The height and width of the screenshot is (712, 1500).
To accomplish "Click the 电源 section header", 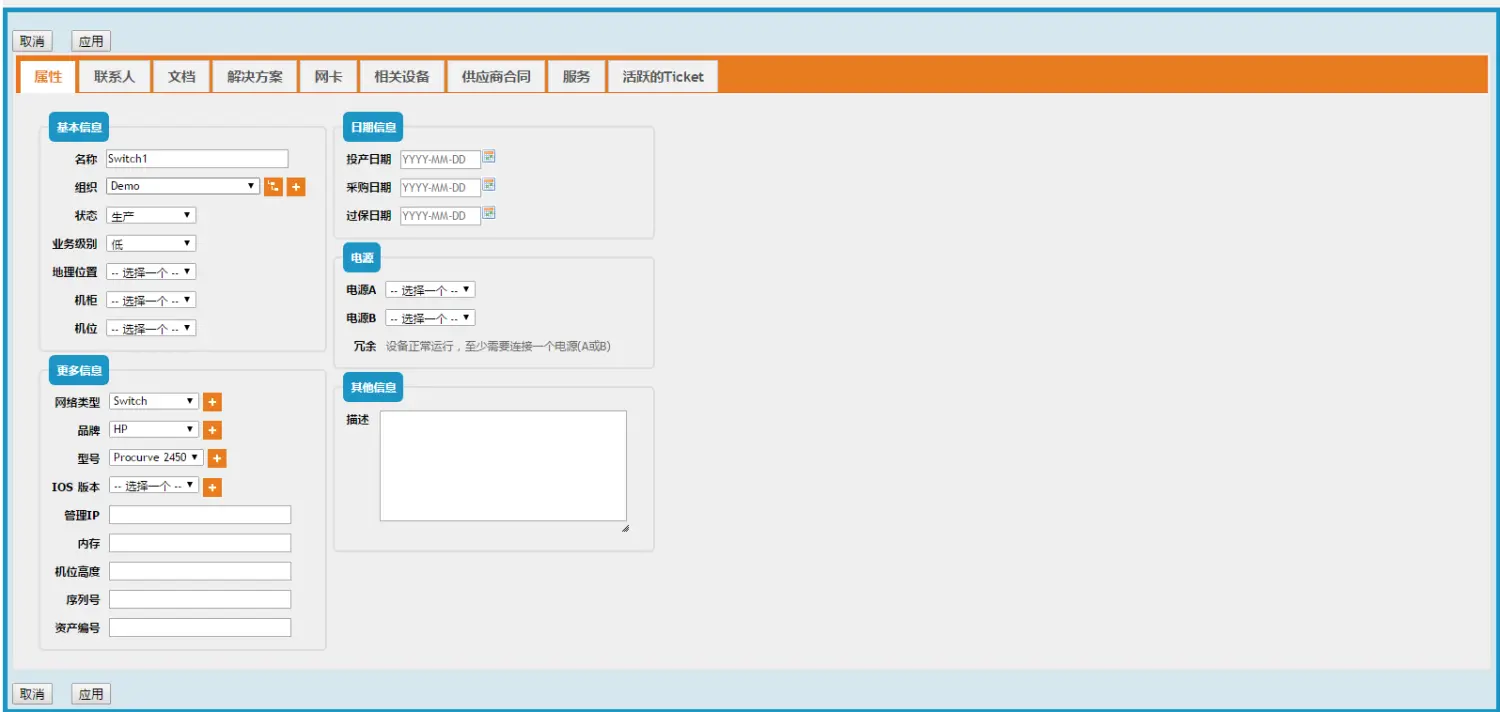I will coord(362,257).
